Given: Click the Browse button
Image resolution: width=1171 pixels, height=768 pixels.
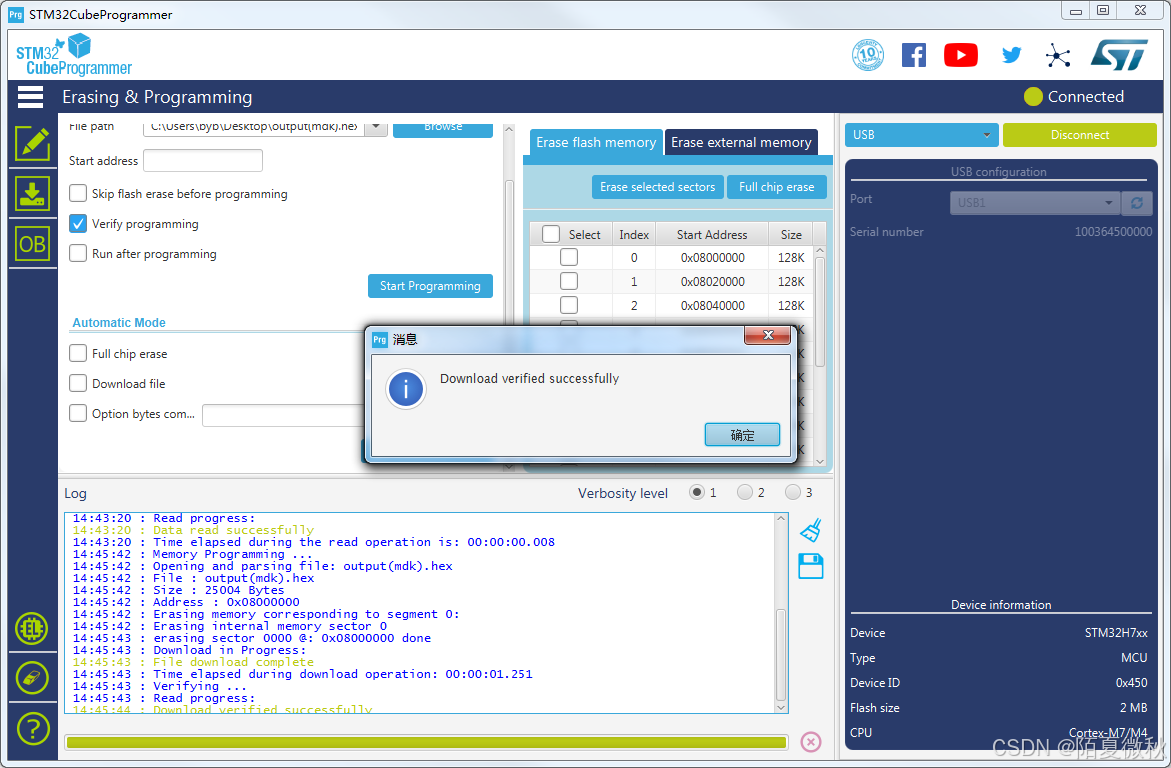Looking at the screenshot, I should (x=443, y=128).
